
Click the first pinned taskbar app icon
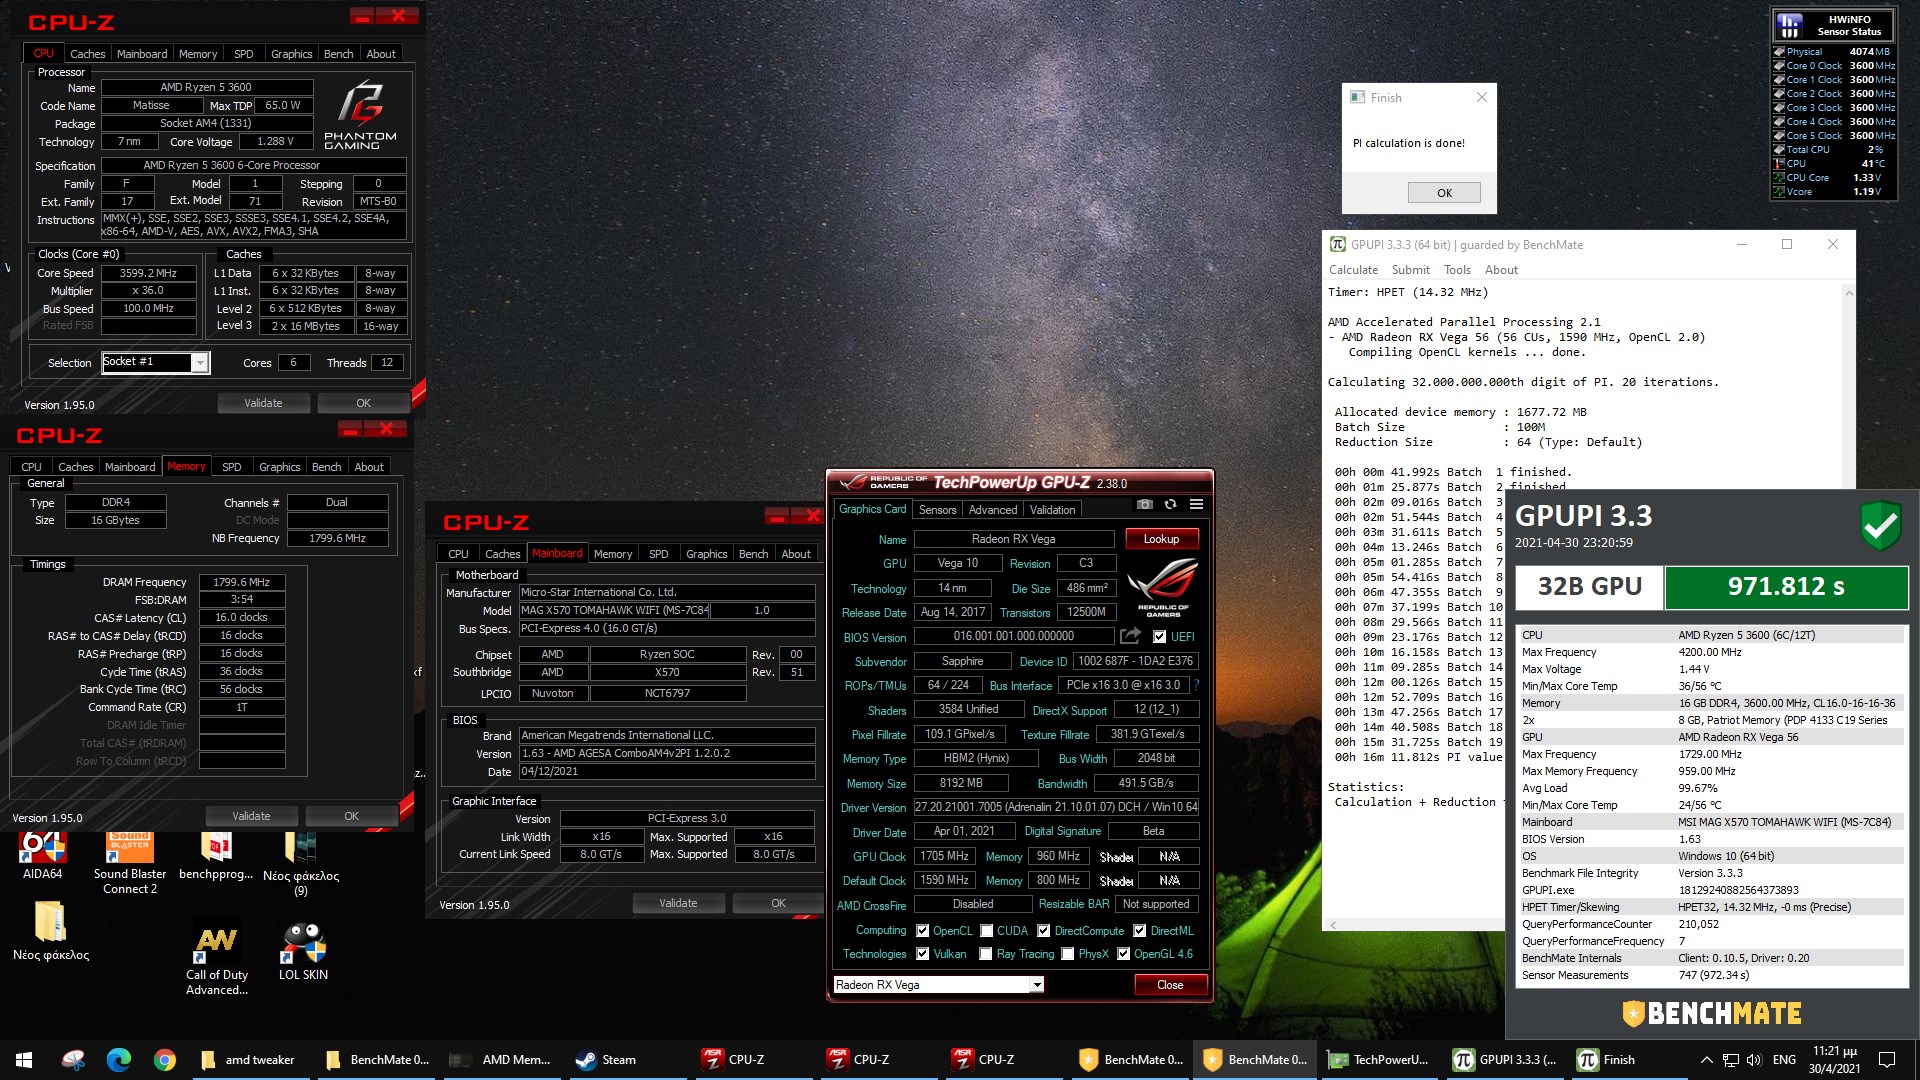click(x=73, y=1060)
